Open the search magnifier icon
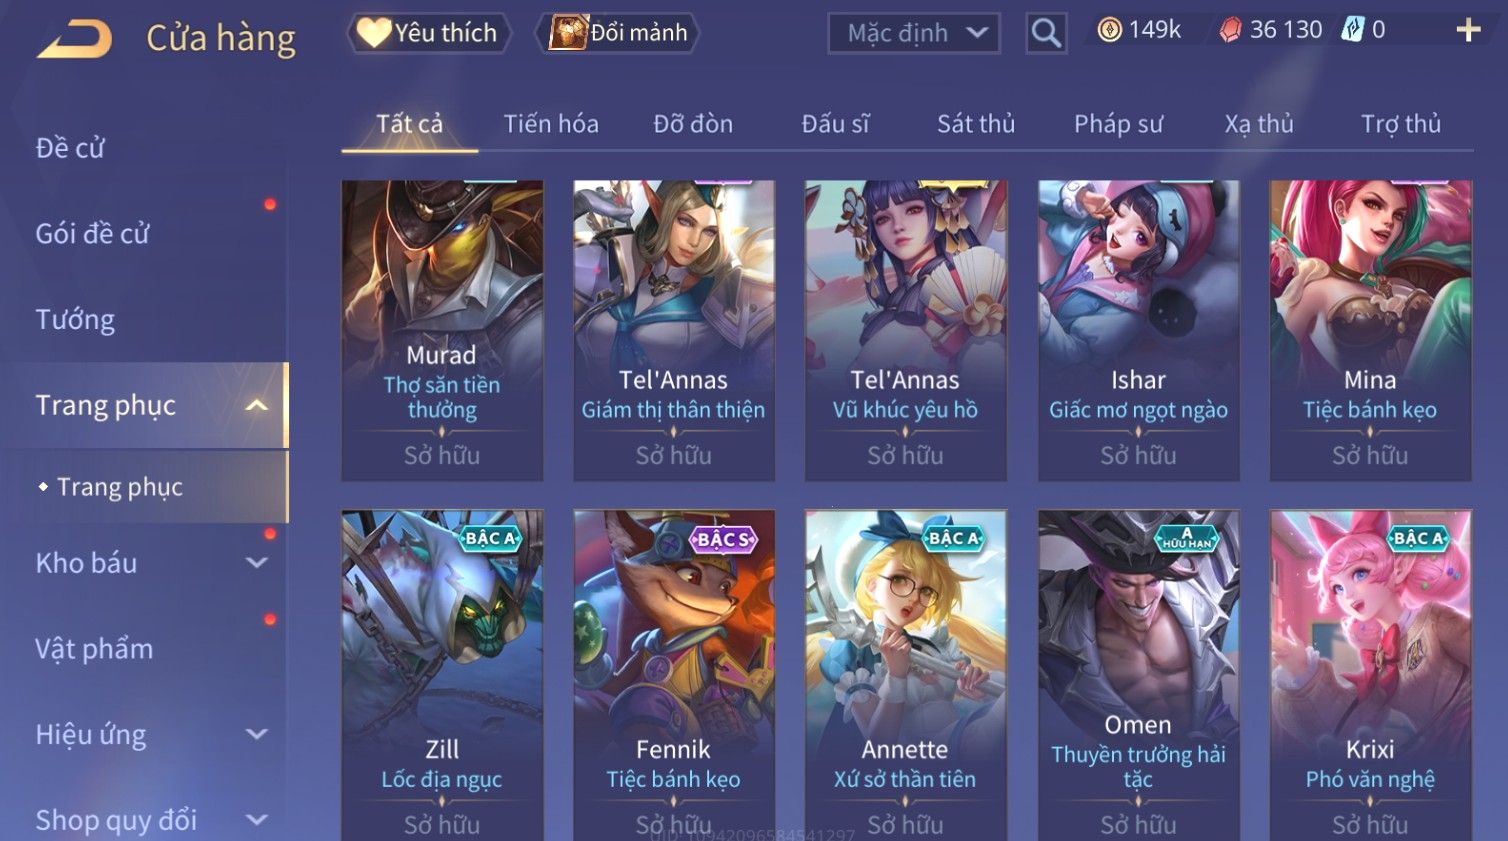The height and width of the screenshot is (841, 1508). coord(1046,33)
